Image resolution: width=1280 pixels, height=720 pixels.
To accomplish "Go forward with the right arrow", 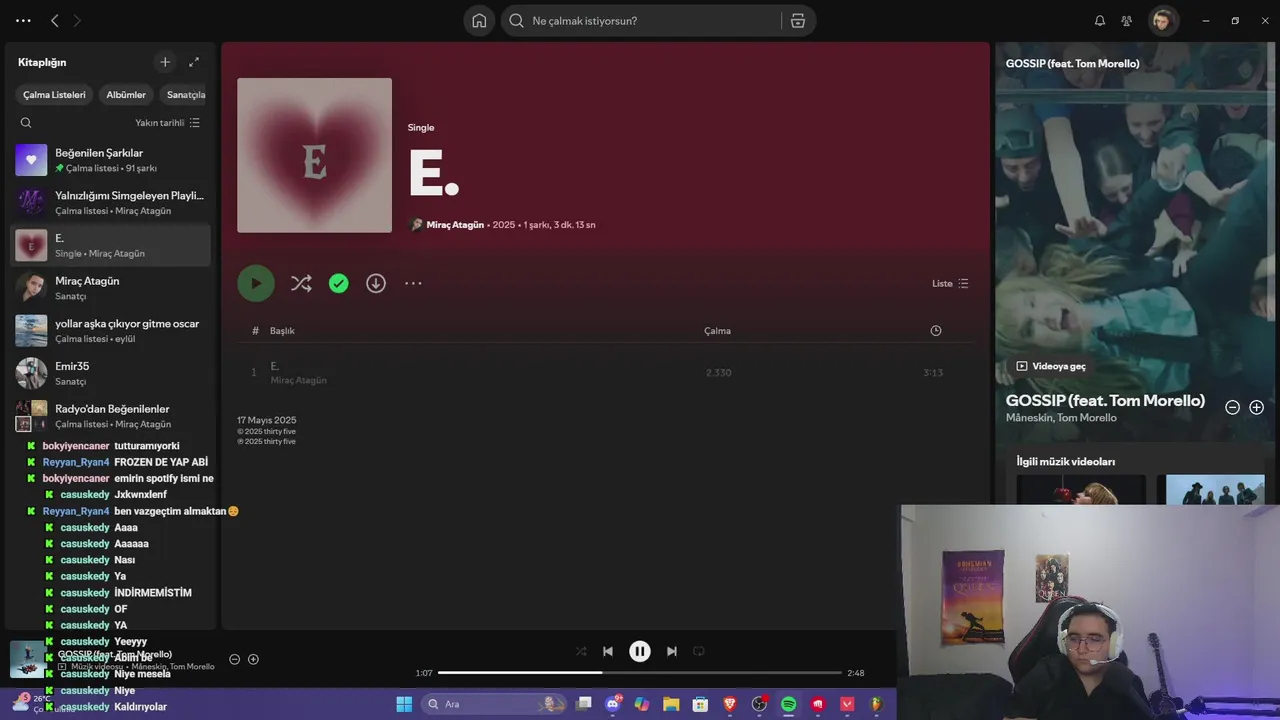I will click(77, 20).
